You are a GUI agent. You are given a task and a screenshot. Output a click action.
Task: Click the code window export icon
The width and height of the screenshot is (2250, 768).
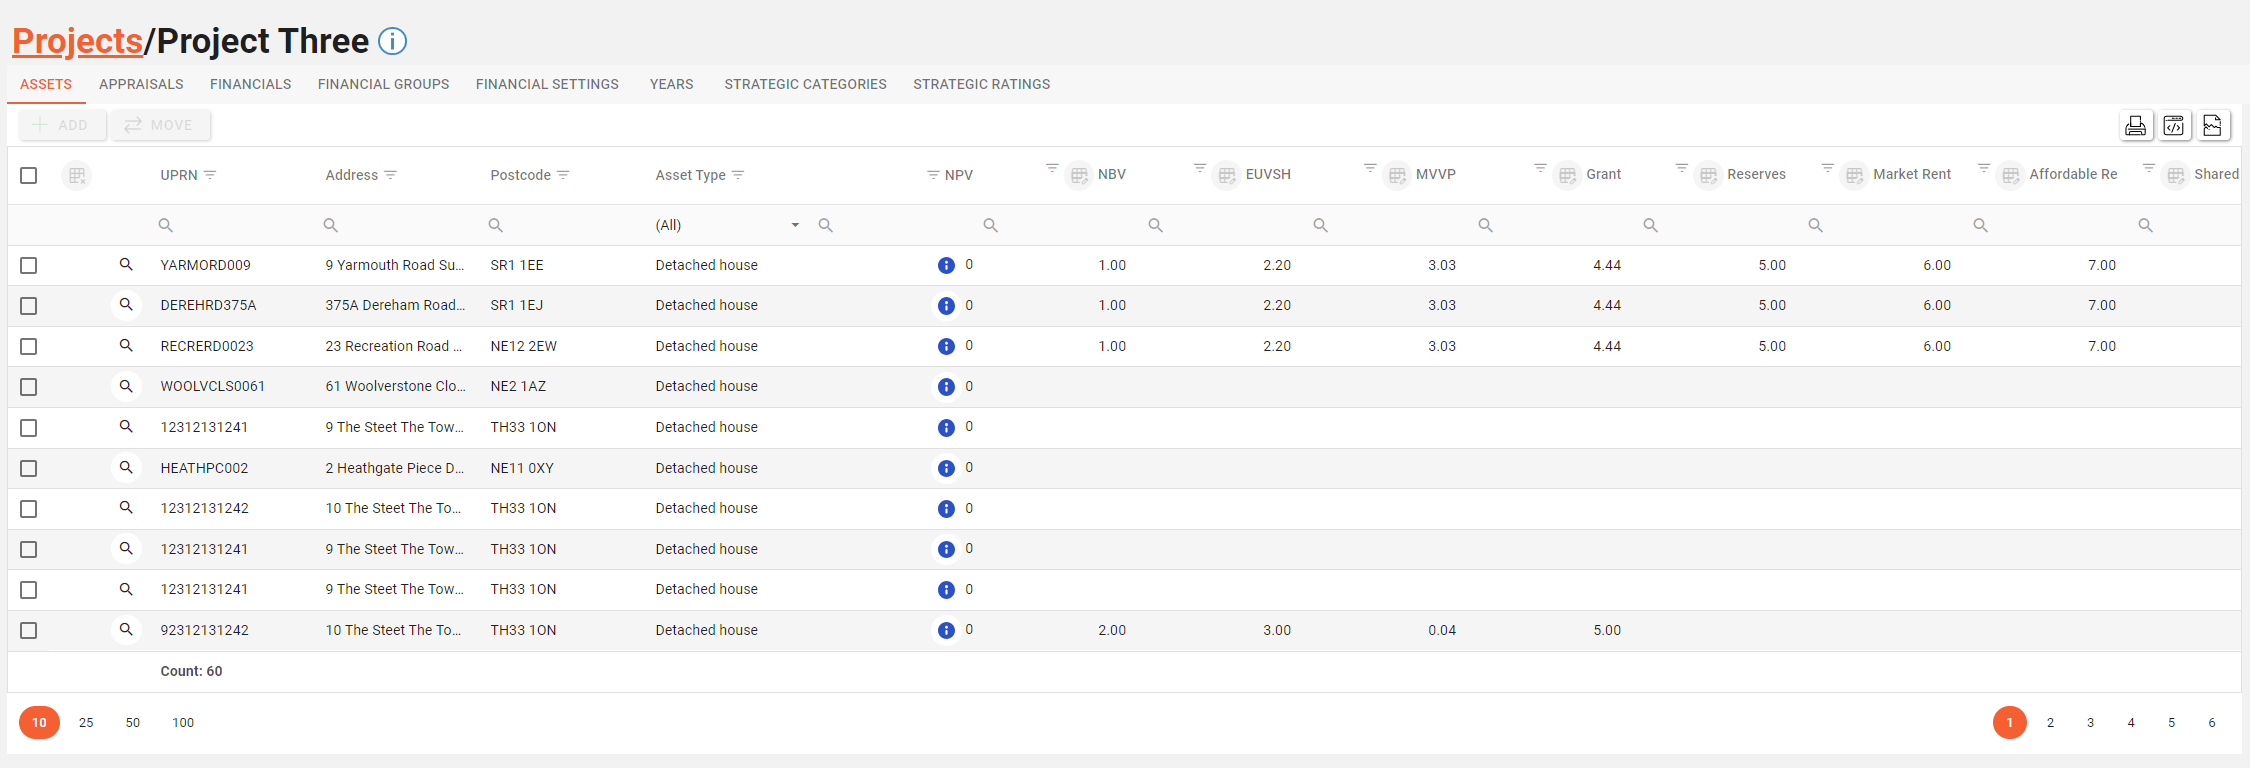(2173, 125)
